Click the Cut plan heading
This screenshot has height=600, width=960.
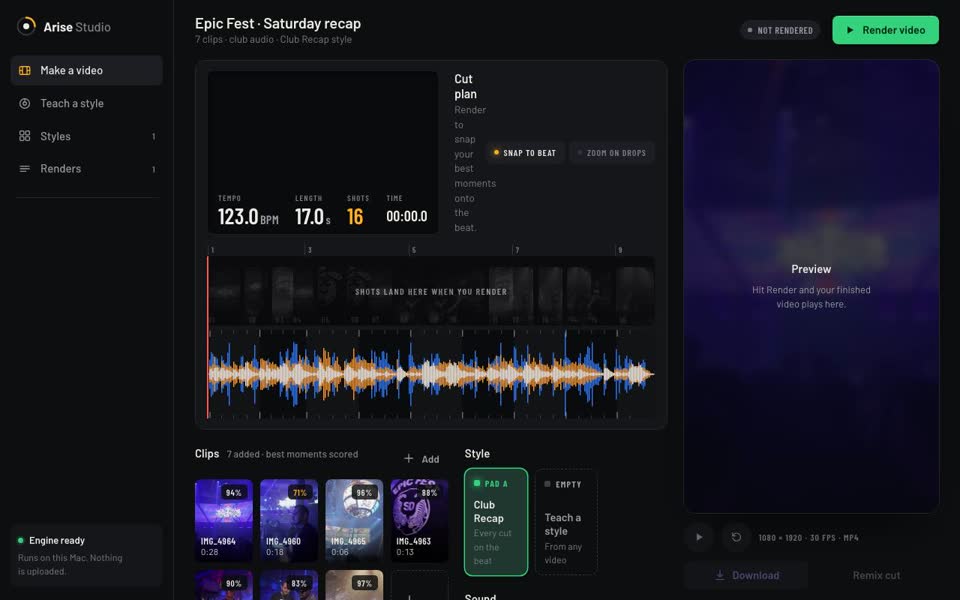pos(465,86)
